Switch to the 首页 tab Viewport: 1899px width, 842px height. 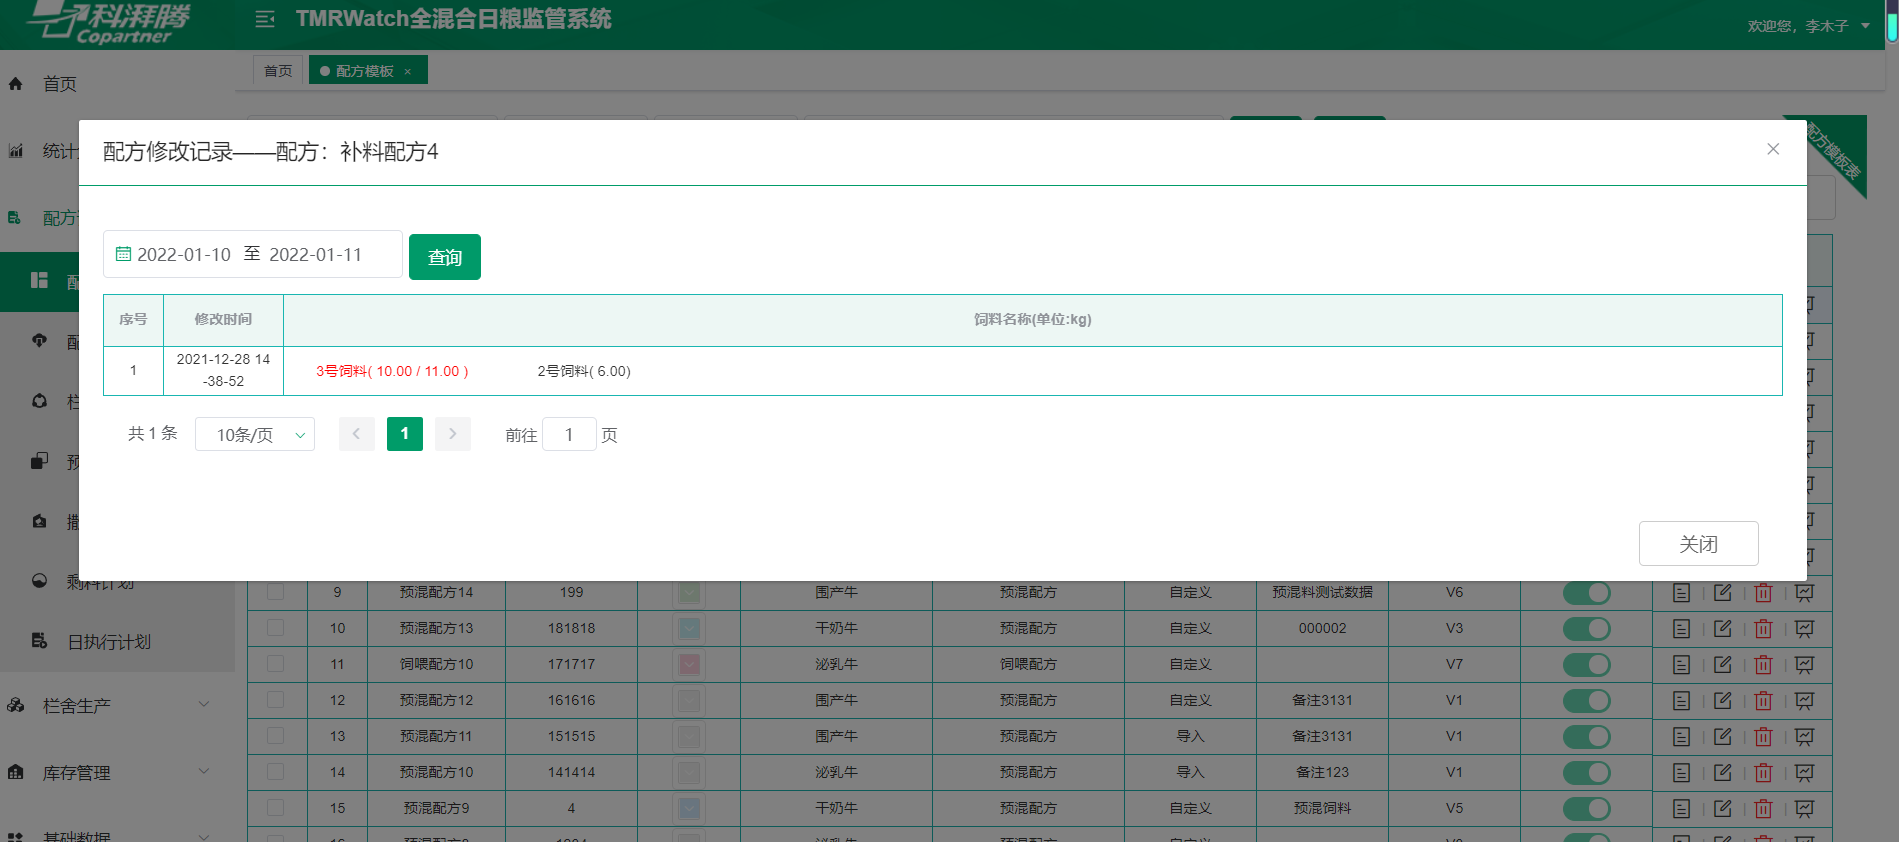point(278,71)
